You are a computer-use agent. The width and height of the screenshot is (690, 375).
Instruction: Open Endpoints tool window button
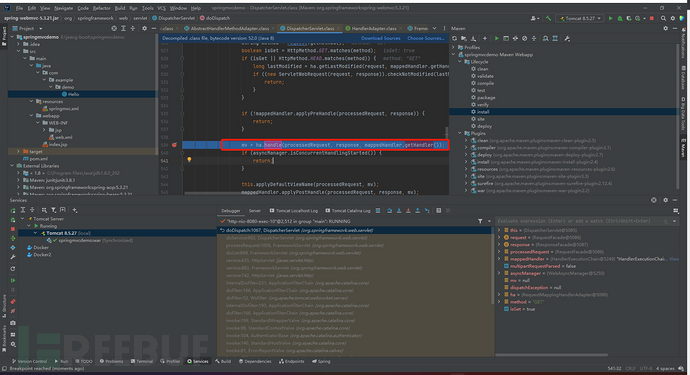click(x=291, y=361)
